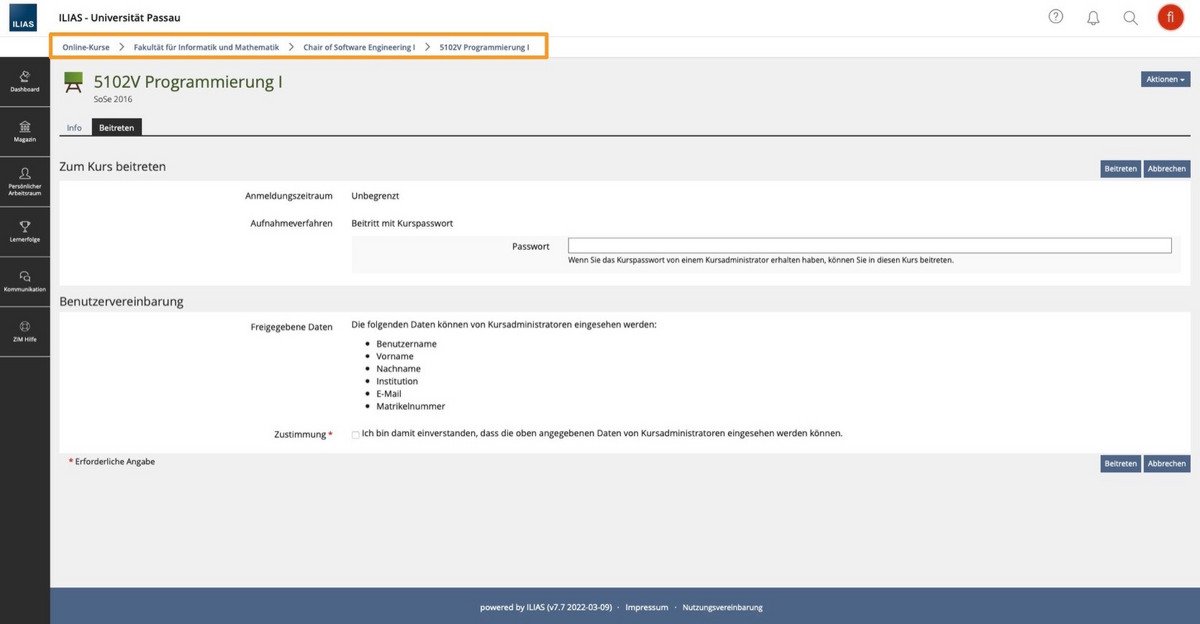Open Chair of Software Engineering I breadcrumb

[359, 47]
